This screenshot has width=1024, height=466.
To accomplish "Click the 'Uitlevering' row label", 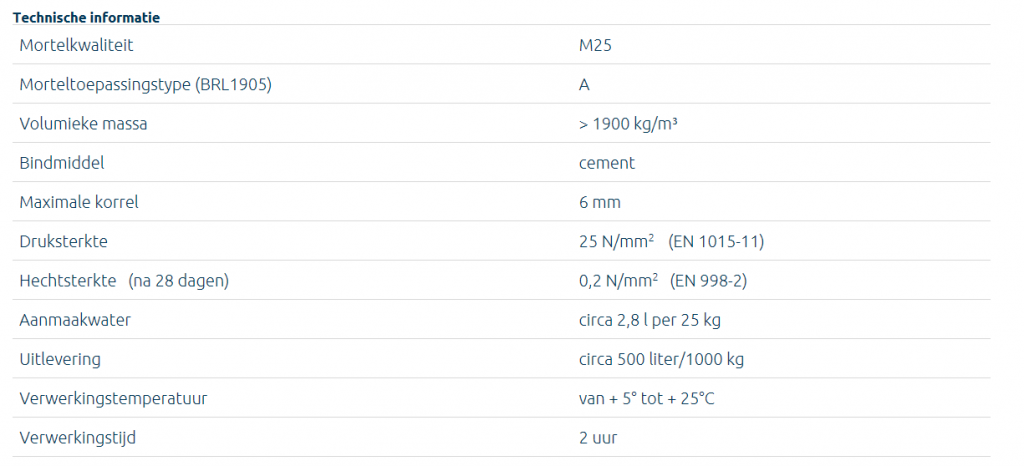I will pos(60,359).
